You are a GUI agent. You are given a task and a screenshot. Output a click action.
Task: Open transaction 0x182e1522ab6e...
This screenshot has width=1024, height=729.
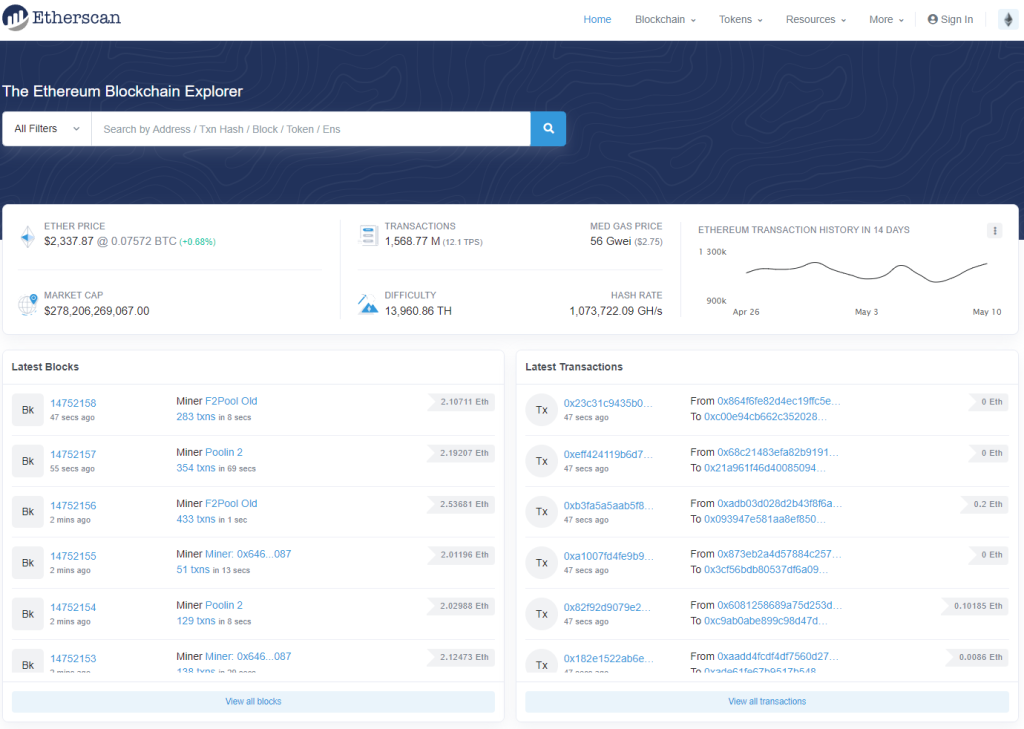click(609, 658)
